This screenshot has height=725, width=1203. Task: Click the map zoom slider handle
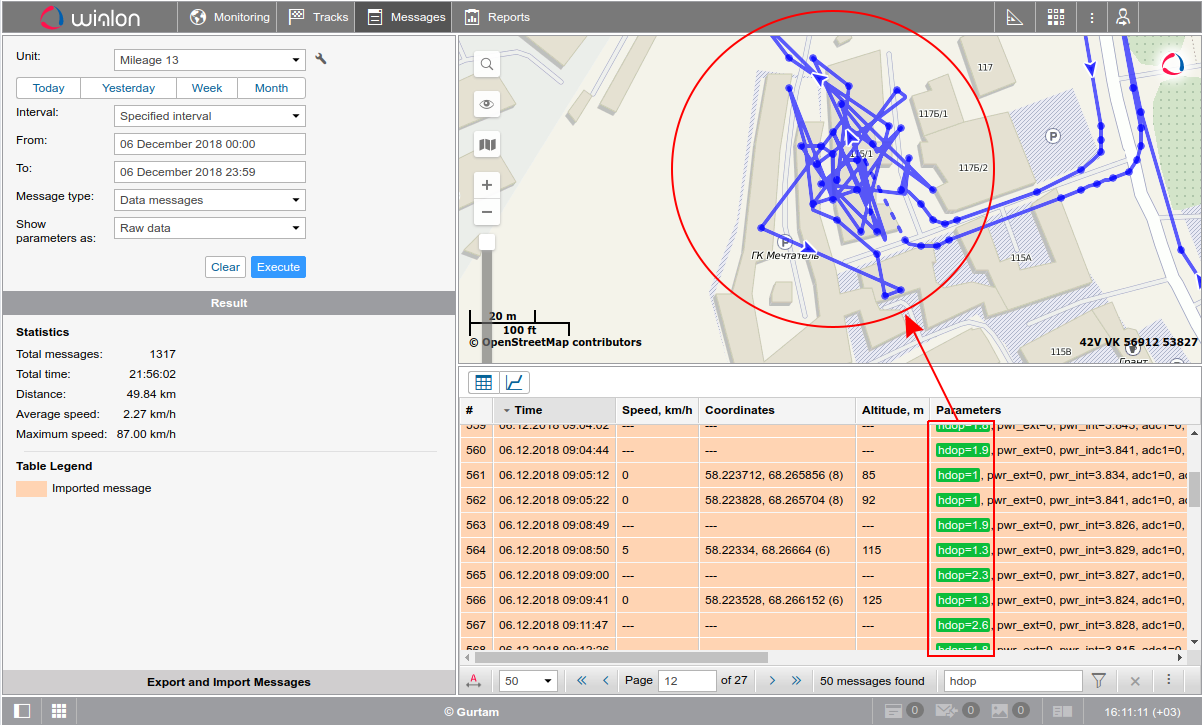coord(487,242)
